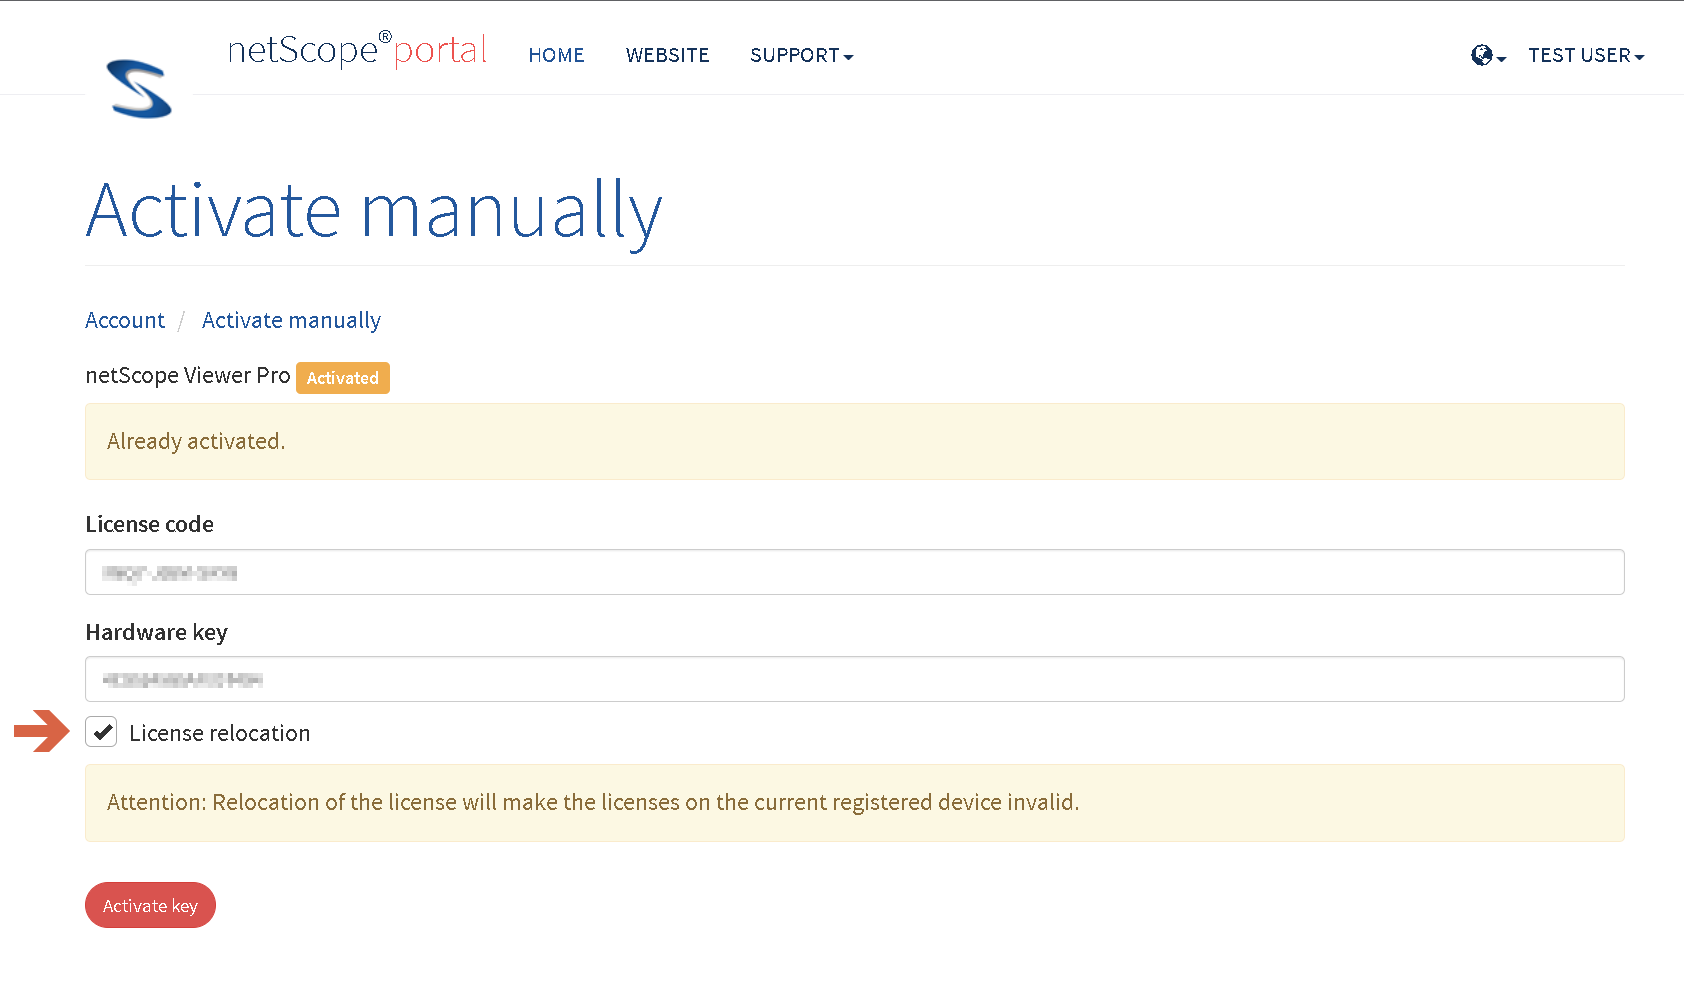Click the Activate manually page heading
Screen dimensions: 1684x1007
click(x=374, y=212)
